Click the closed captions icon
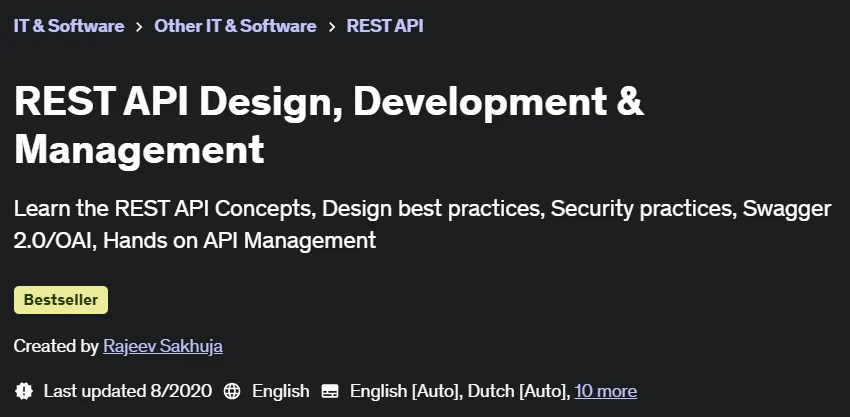The height and width of the screenshot is (417, 850). [x=330, y=391]
